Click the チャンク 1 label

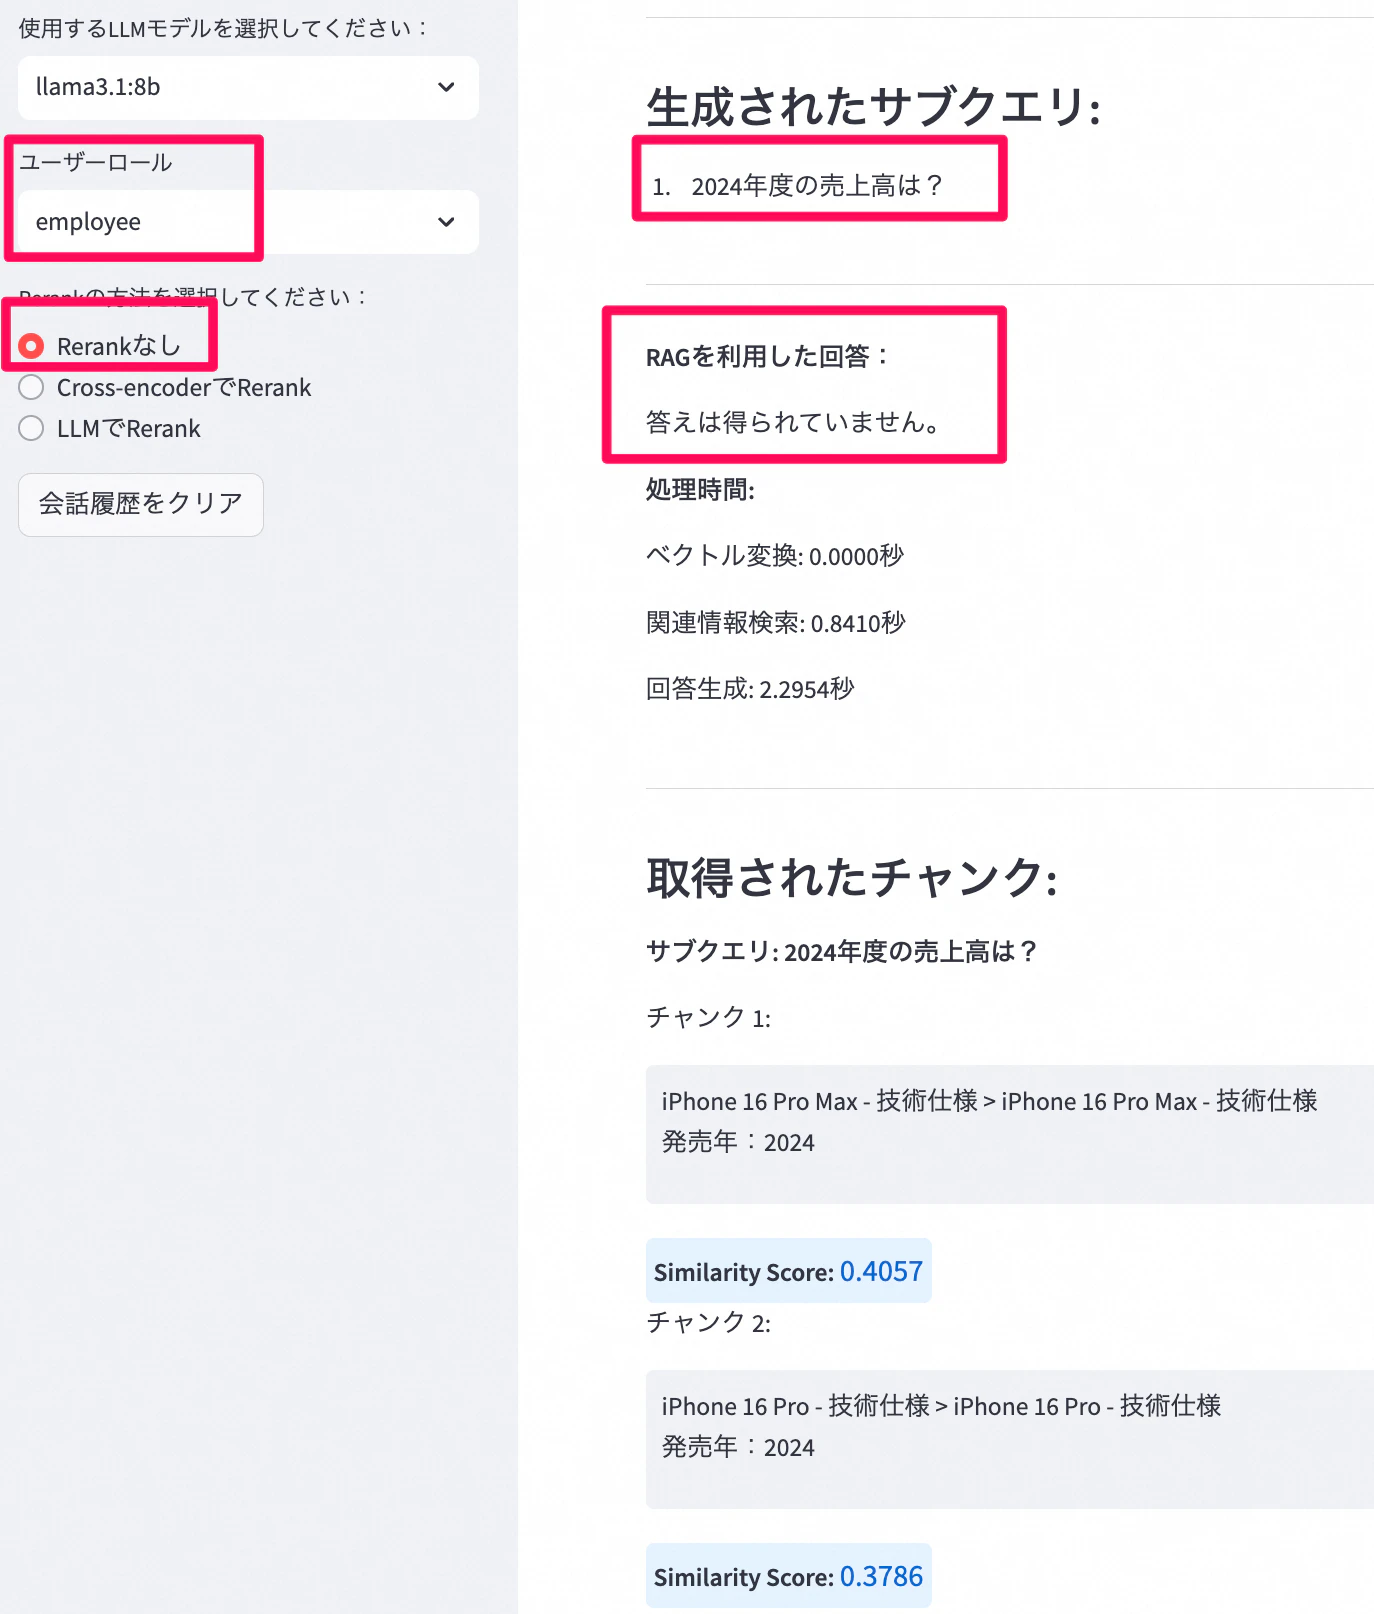coord(708,1018)
